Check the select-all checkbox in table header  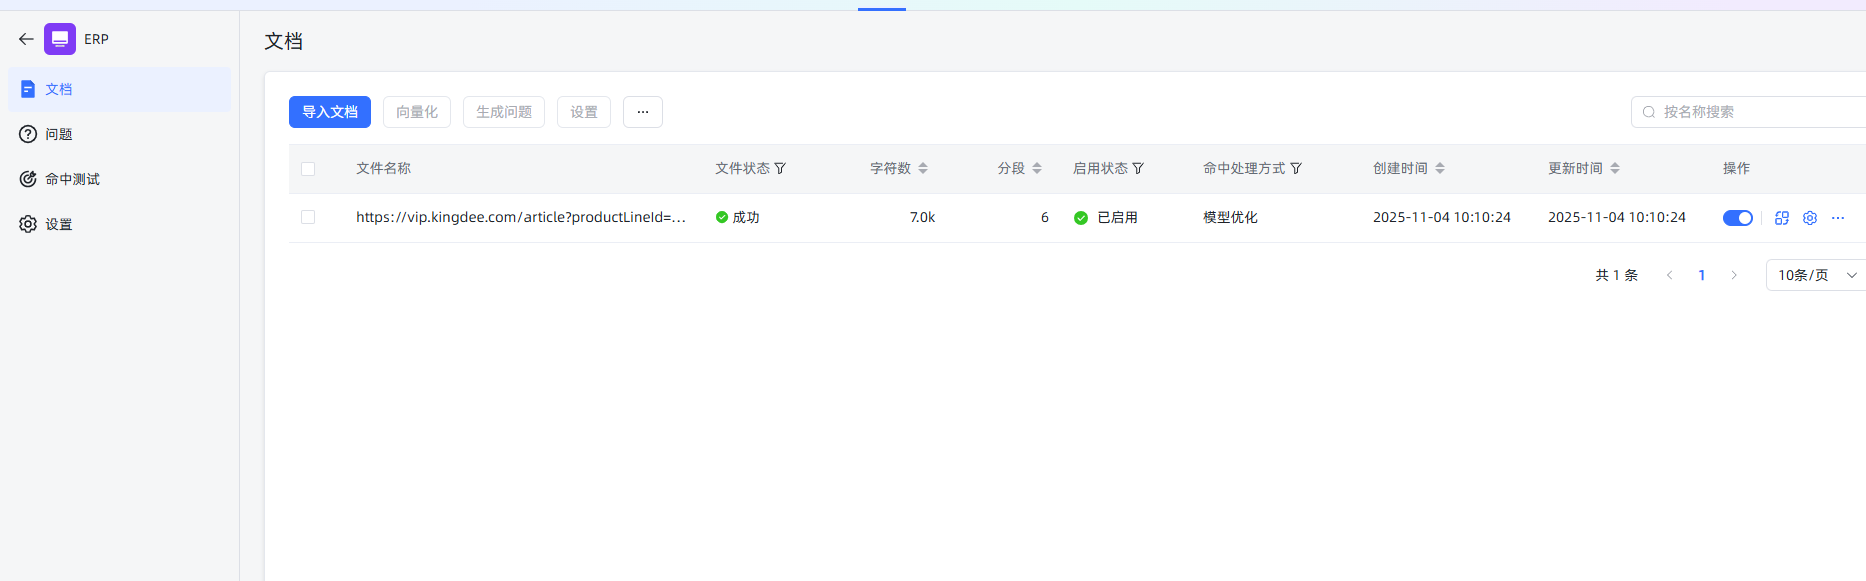pos(308,169)
